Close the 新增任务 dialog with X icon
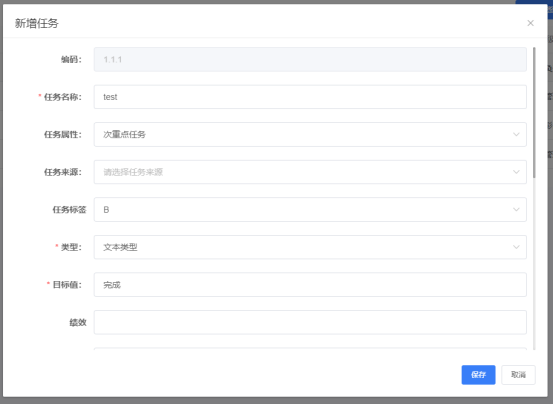The width and height of the screenshot is (553, 404). [530, 23]
